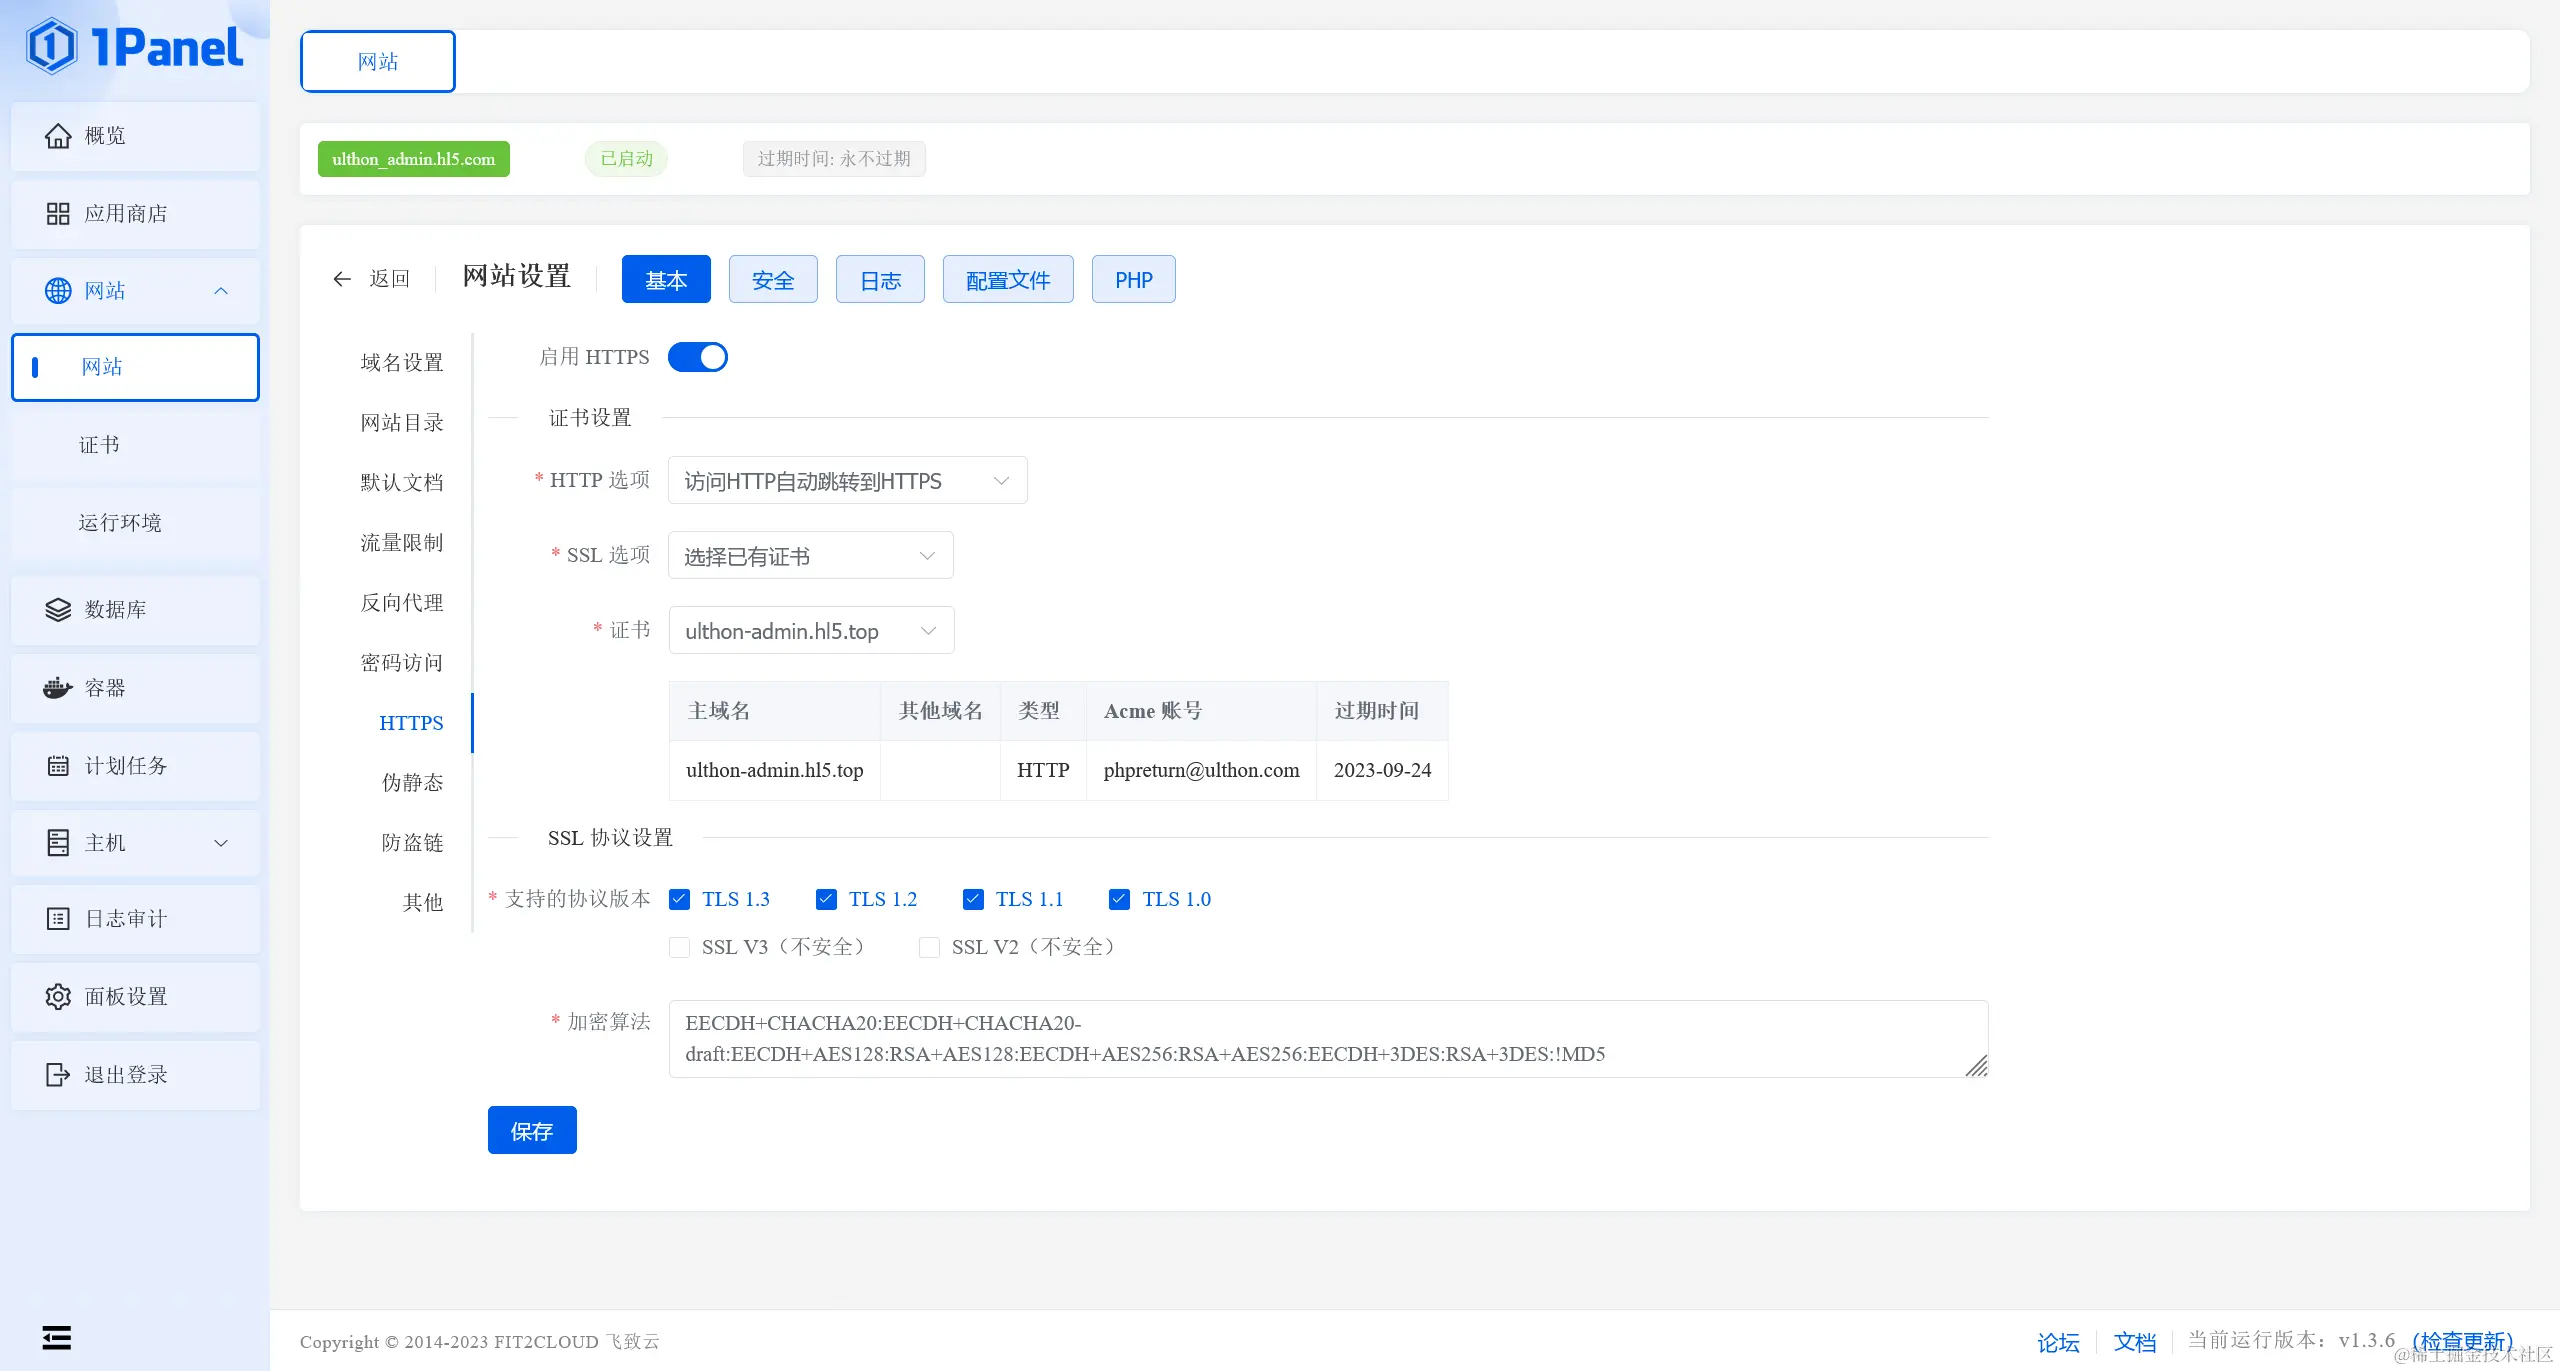Click the blue 保存 button
The width and height of the screenshot is (2560, 1371).
tap(532, 1131)
